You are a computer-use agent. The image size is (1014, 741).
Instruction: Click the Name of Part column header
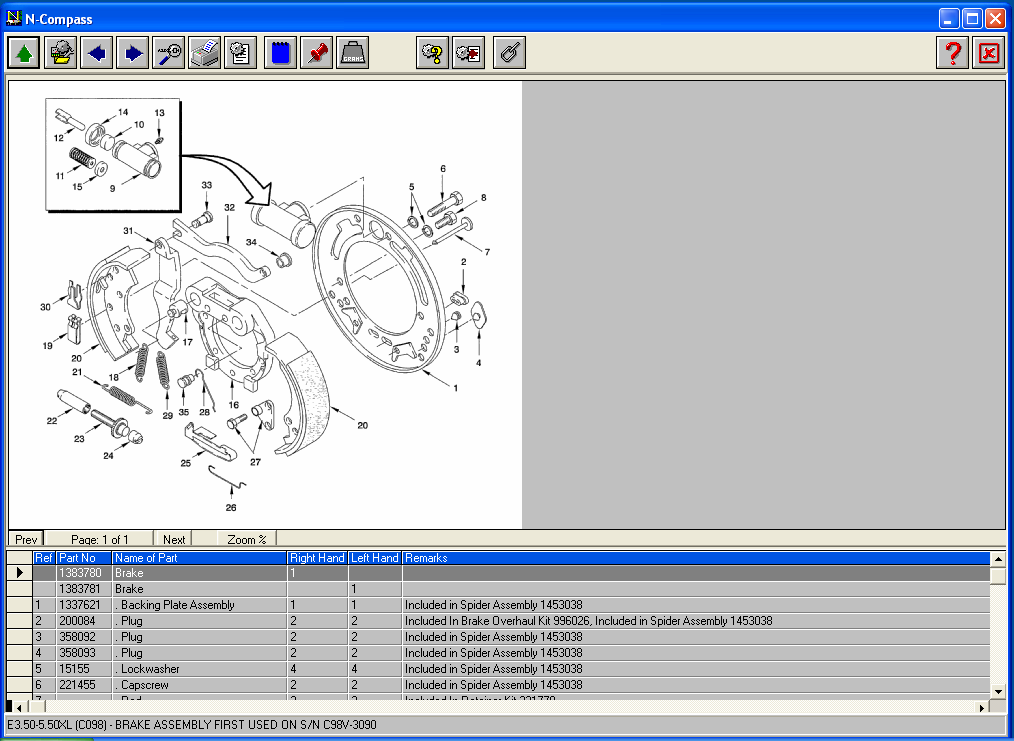coord(199,558)
